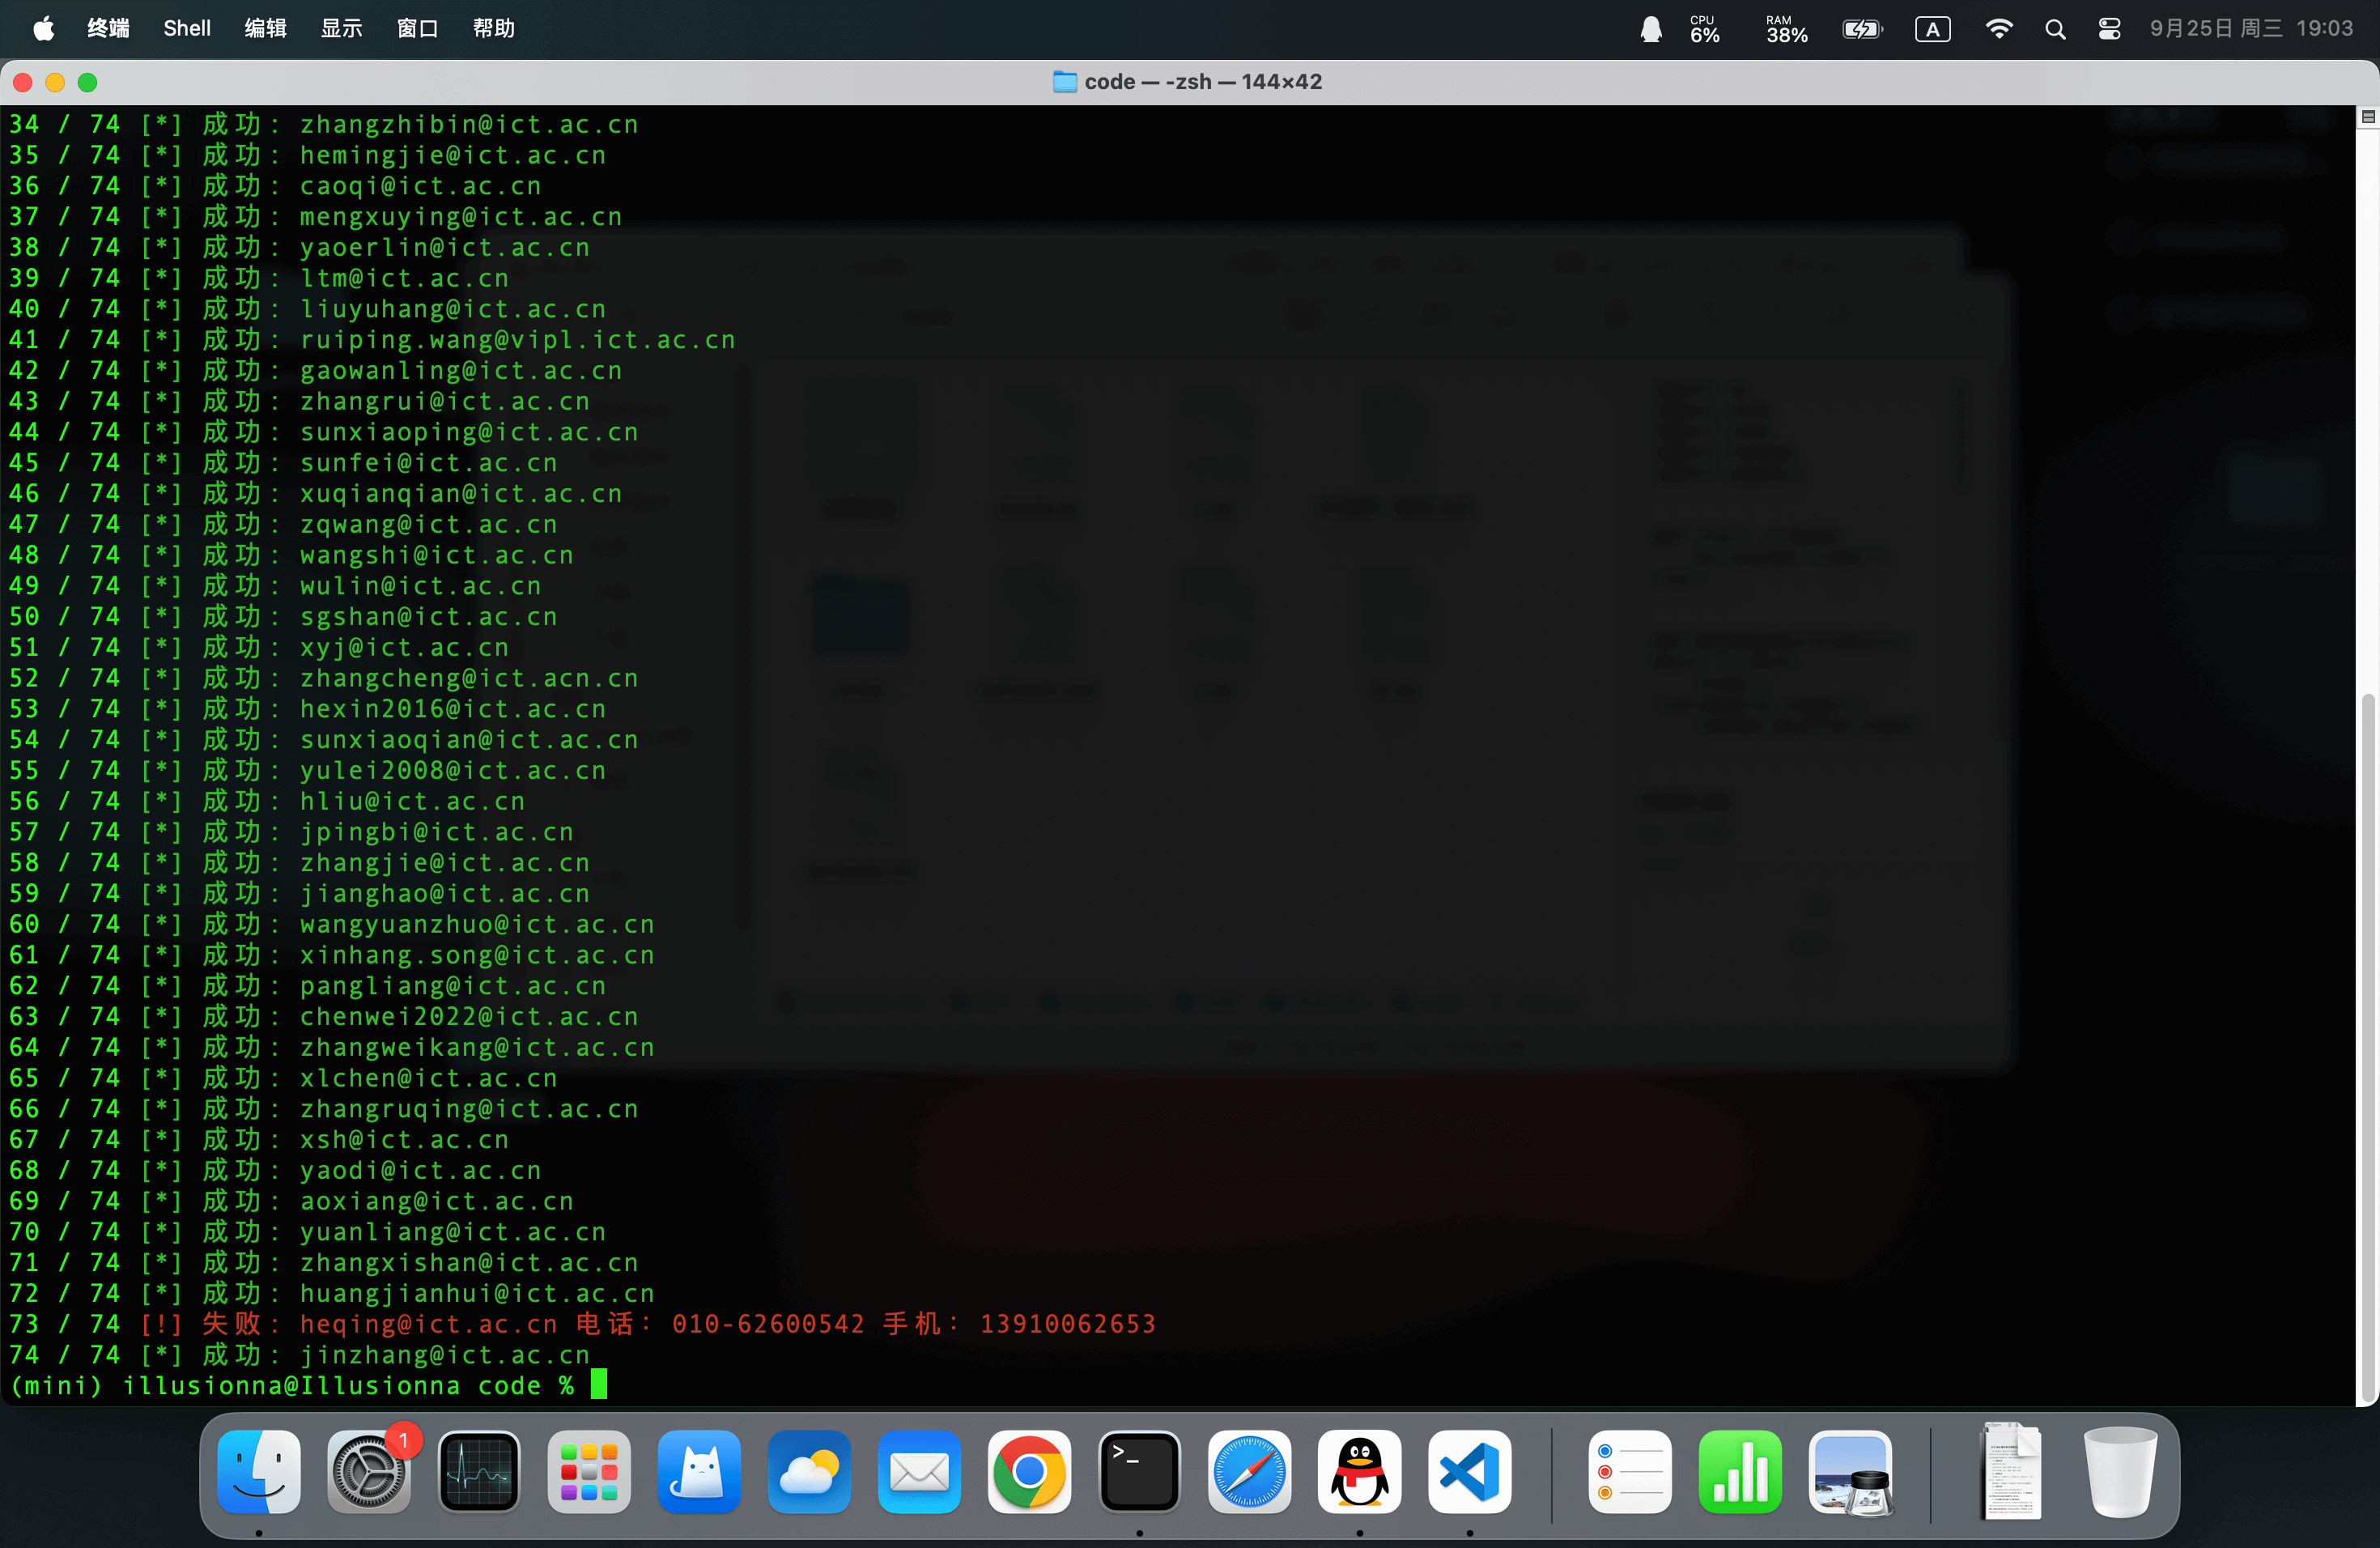Open Spotlight search magnifier
Viewport: 2380px width, 1548px height.
coord(2055,29)
